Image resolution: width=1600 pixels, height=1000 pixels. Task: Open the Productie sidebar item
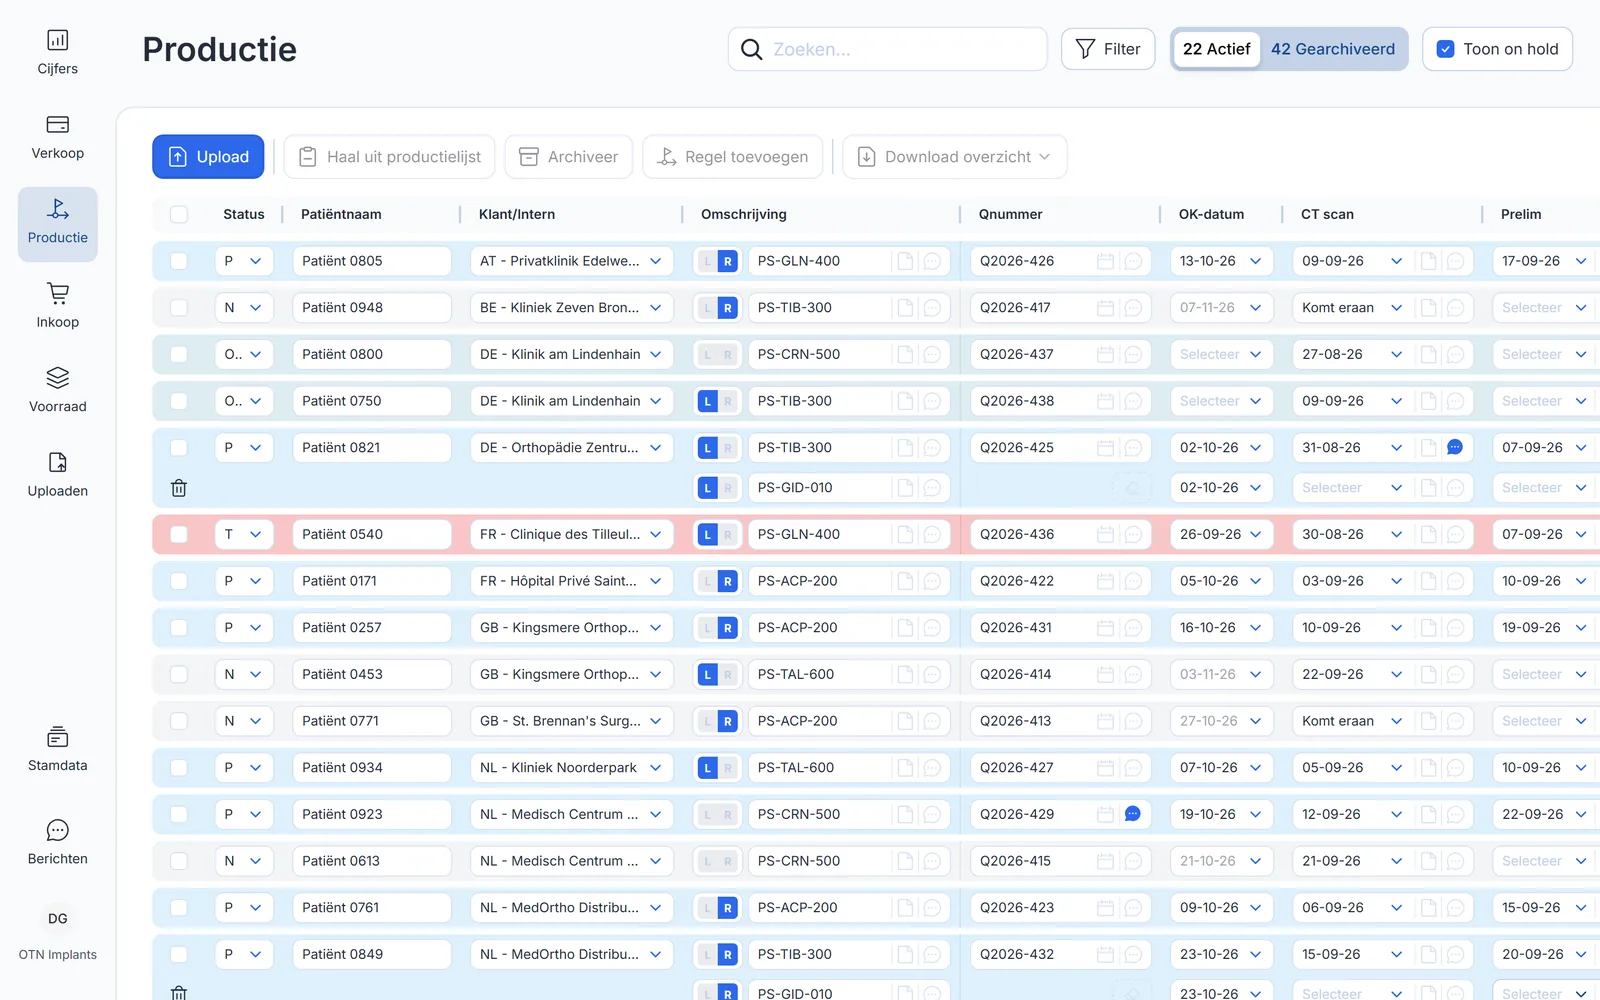[x=58, y=223]
